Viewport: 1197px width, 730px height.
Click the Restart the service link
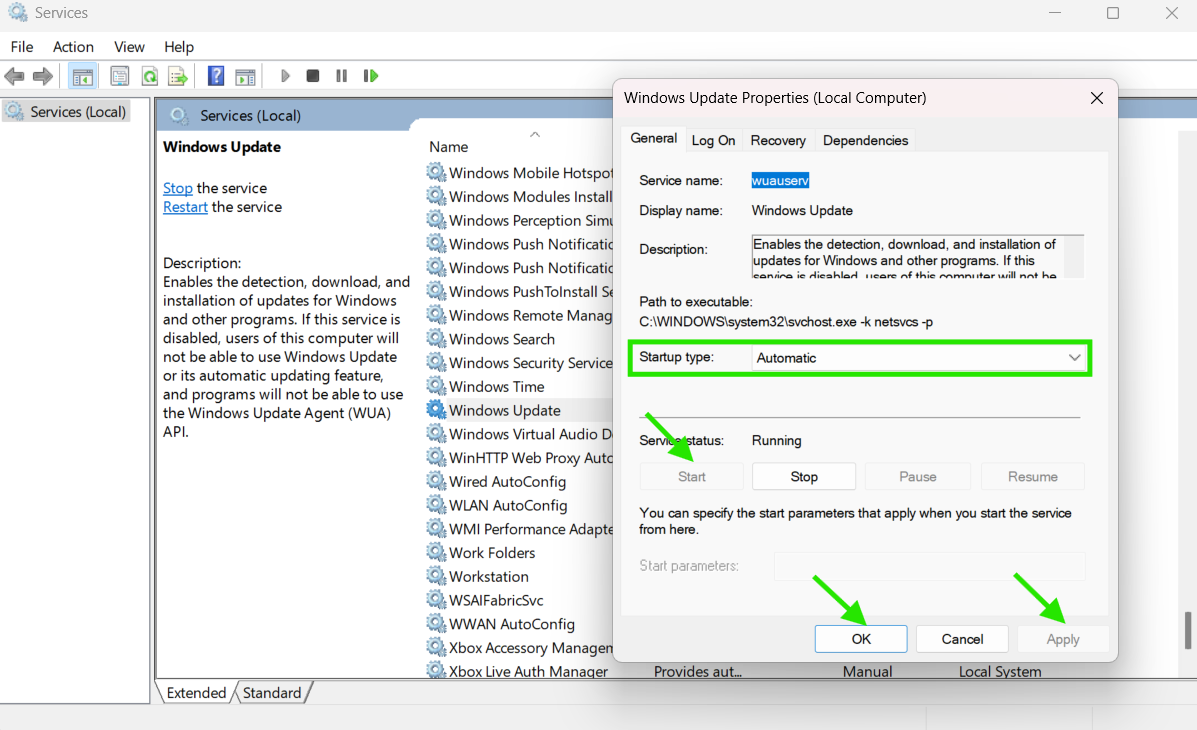185,207
